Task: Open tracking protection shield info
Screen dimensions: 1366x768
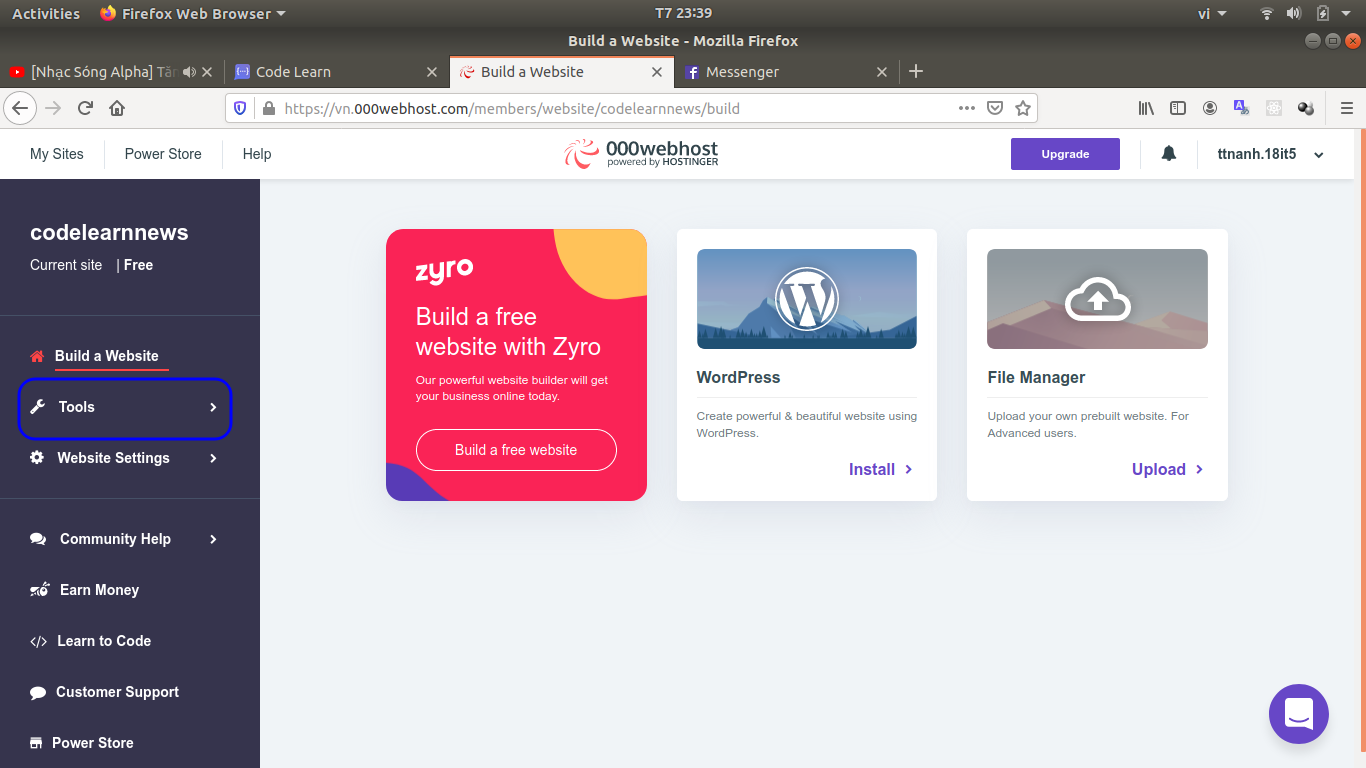Action: 240,108
